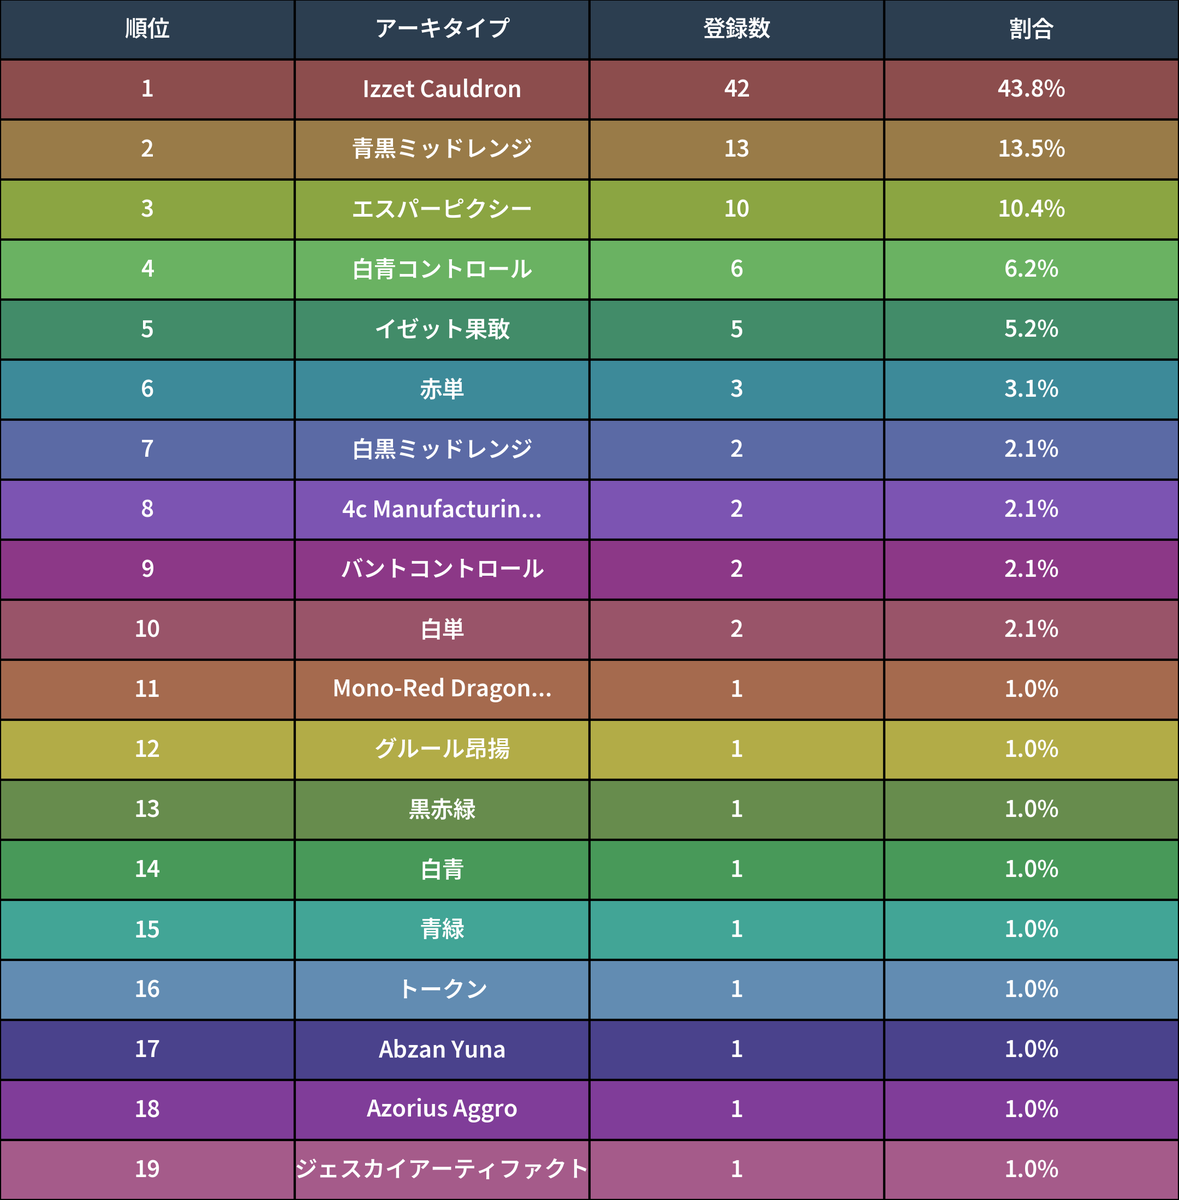The image size is (1179, 1200).
Task: Select the 青黒ミッドレンジ archetype cell
Action: [442, 149]
